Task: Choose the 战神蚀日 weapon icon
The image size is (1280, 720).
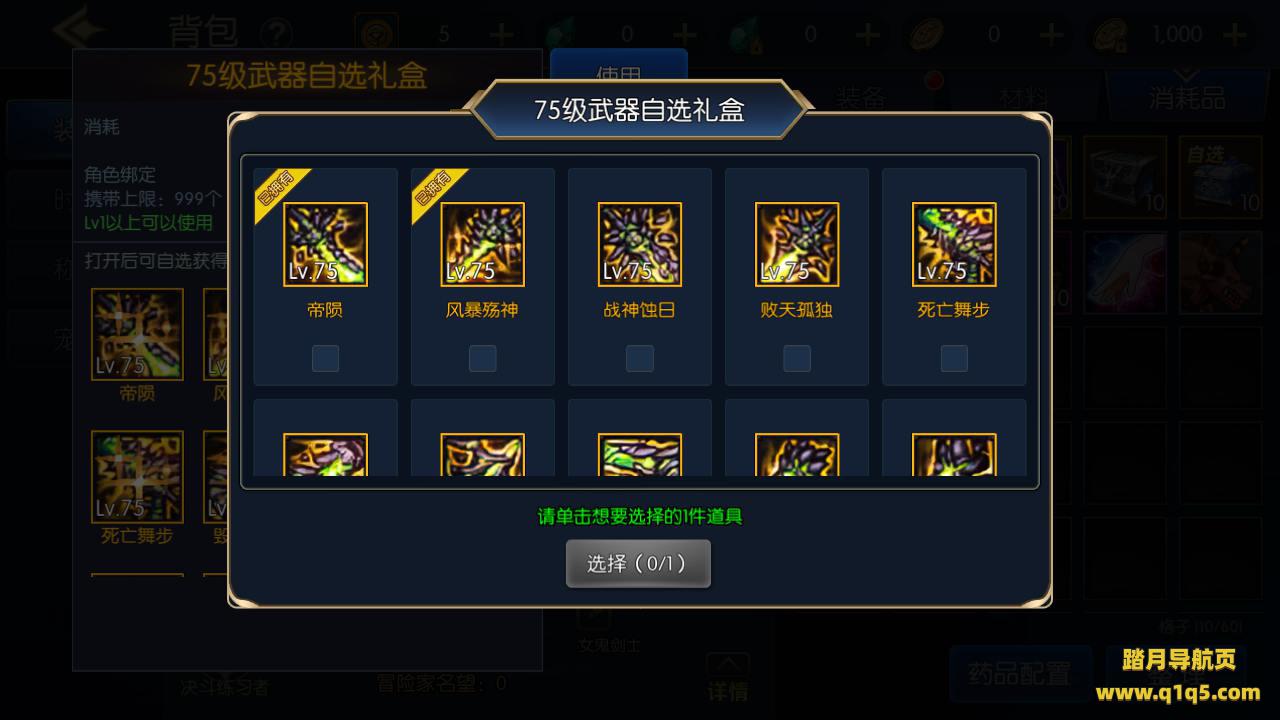Action: tap(639, 245)
